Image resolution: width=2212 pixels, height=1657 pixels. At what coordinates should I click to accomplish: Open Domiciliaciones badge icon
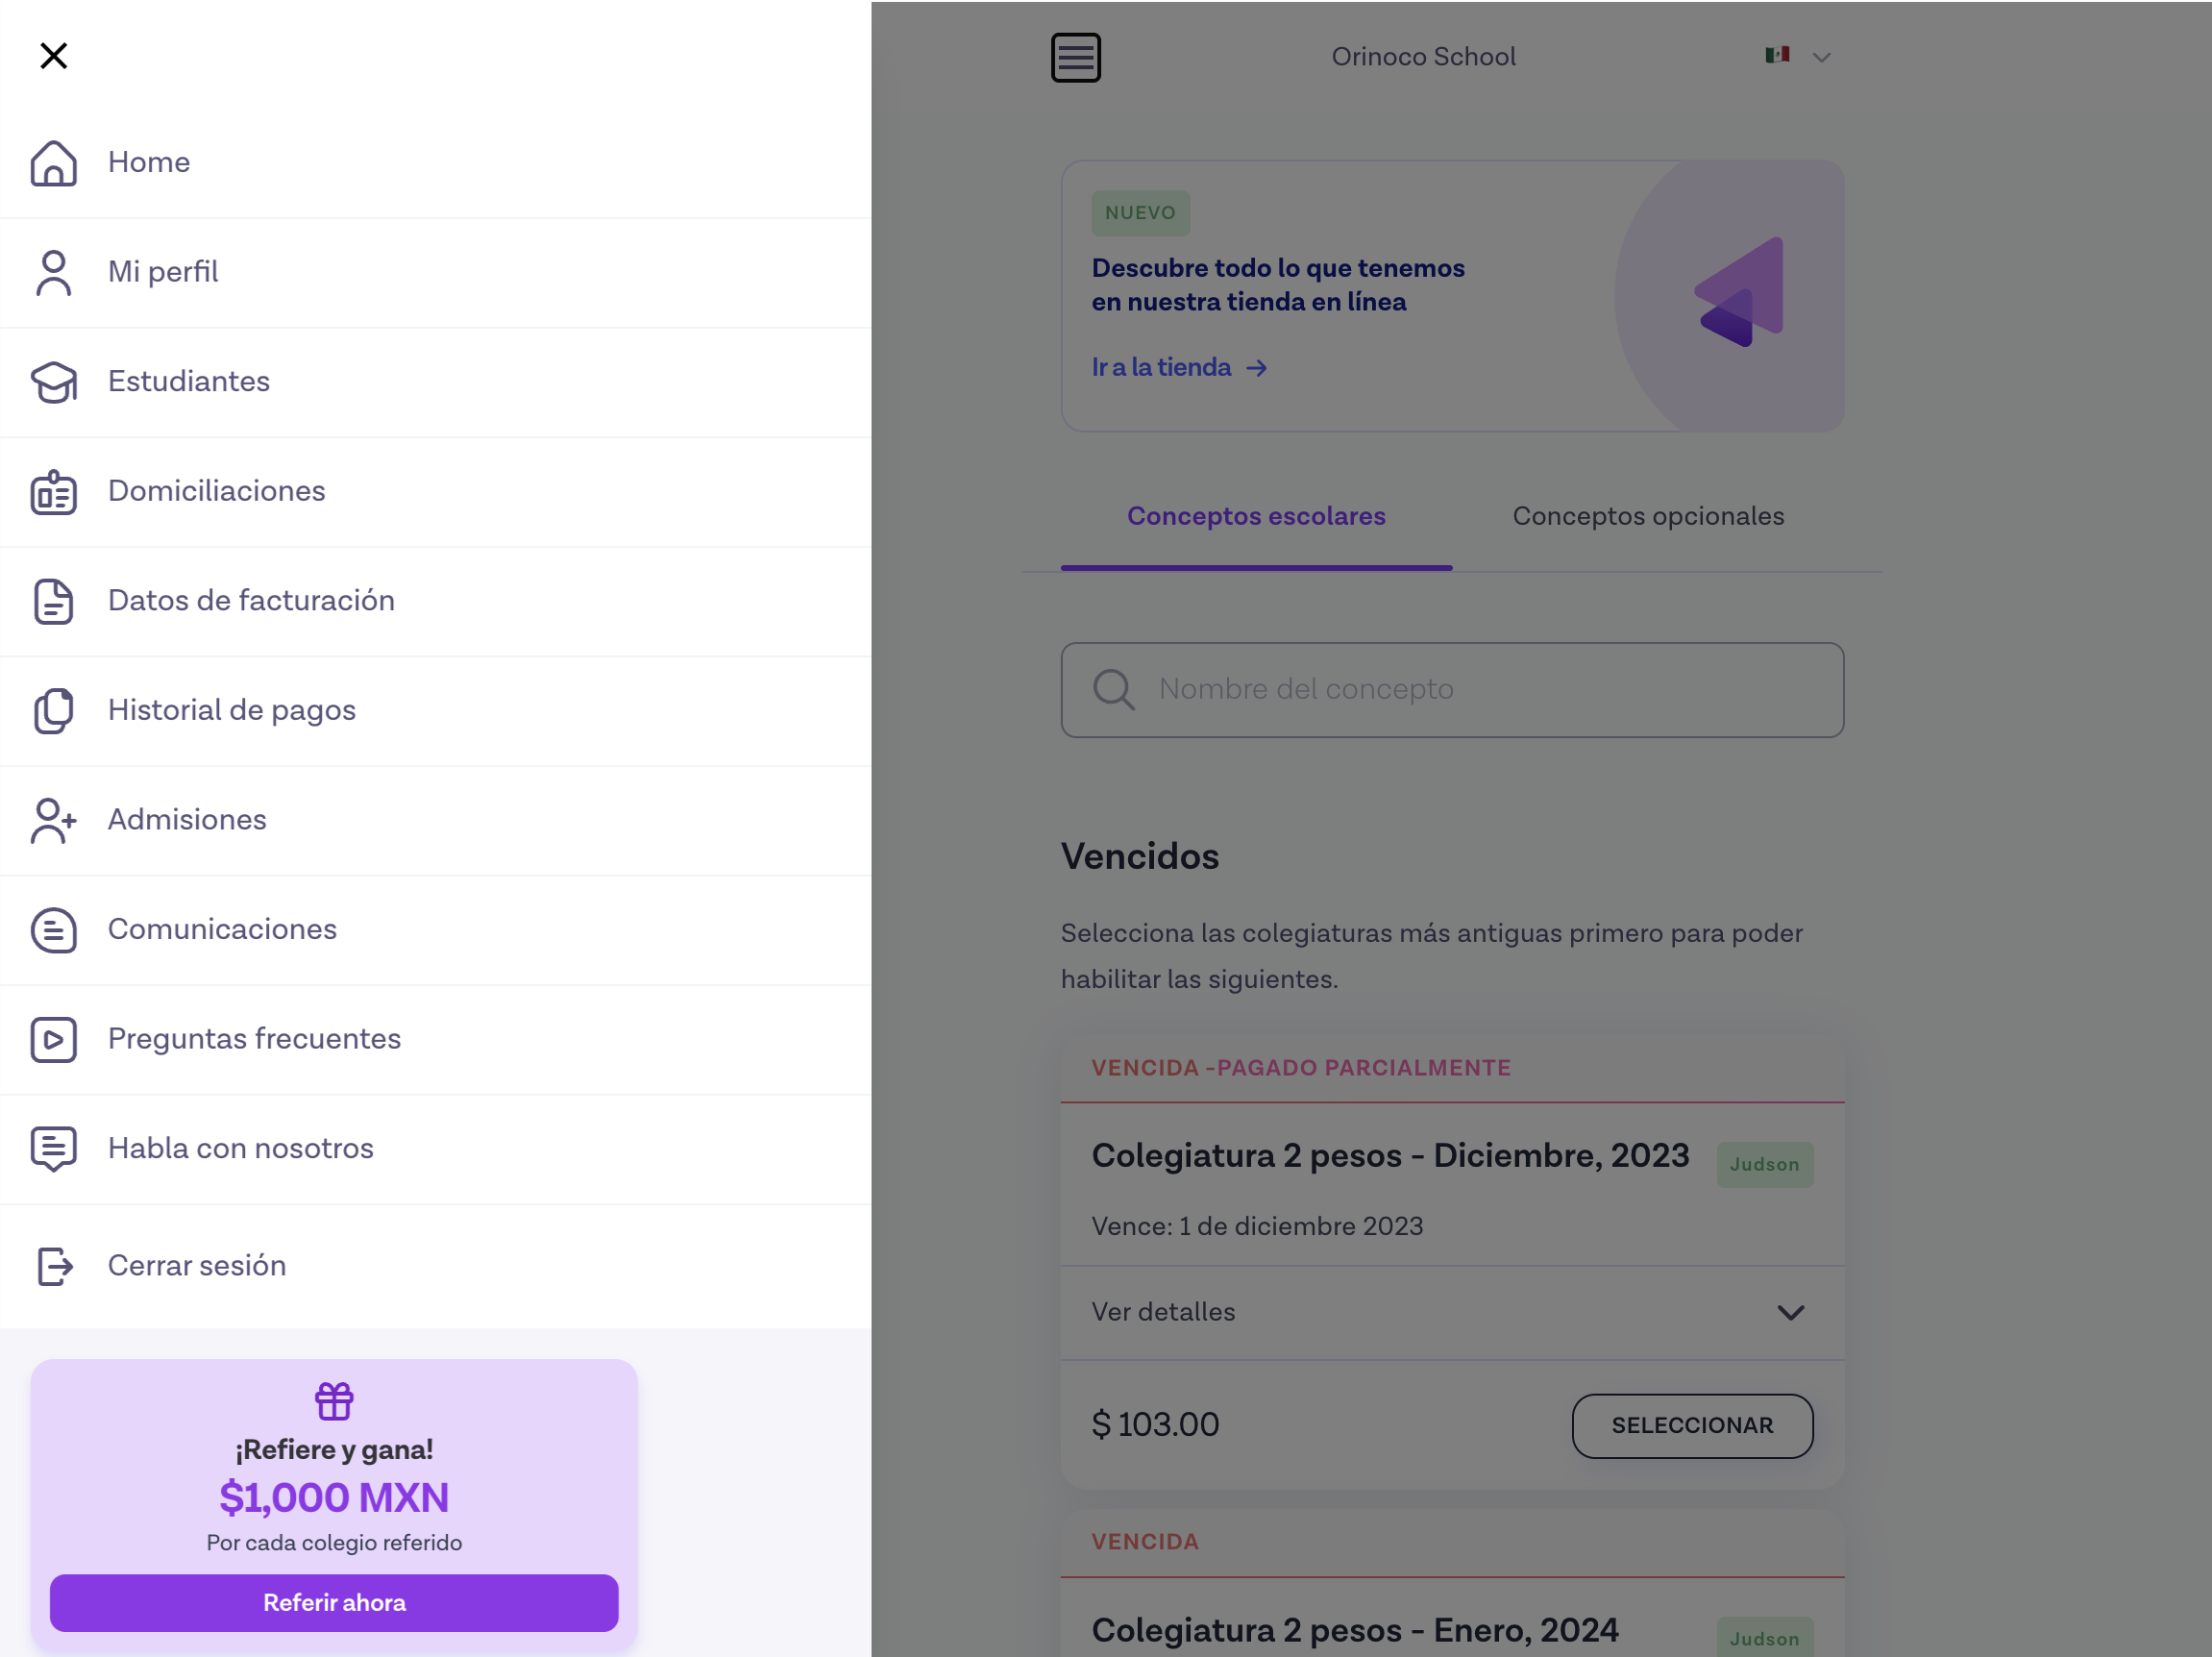pyautogui.click(x=53, y=491)
